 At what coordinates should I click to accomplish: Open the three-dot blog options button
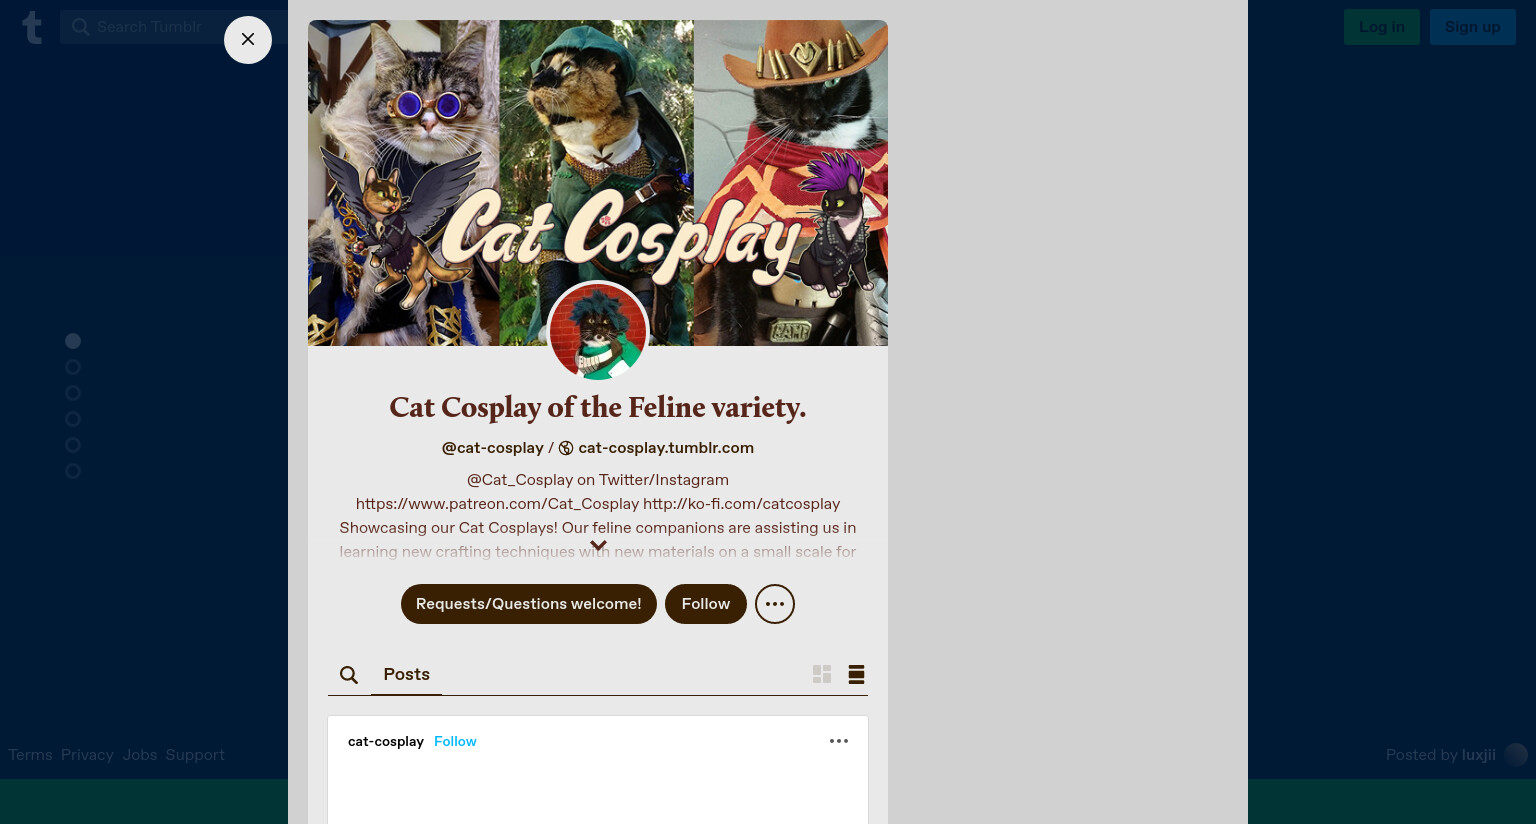pos(775,604)
